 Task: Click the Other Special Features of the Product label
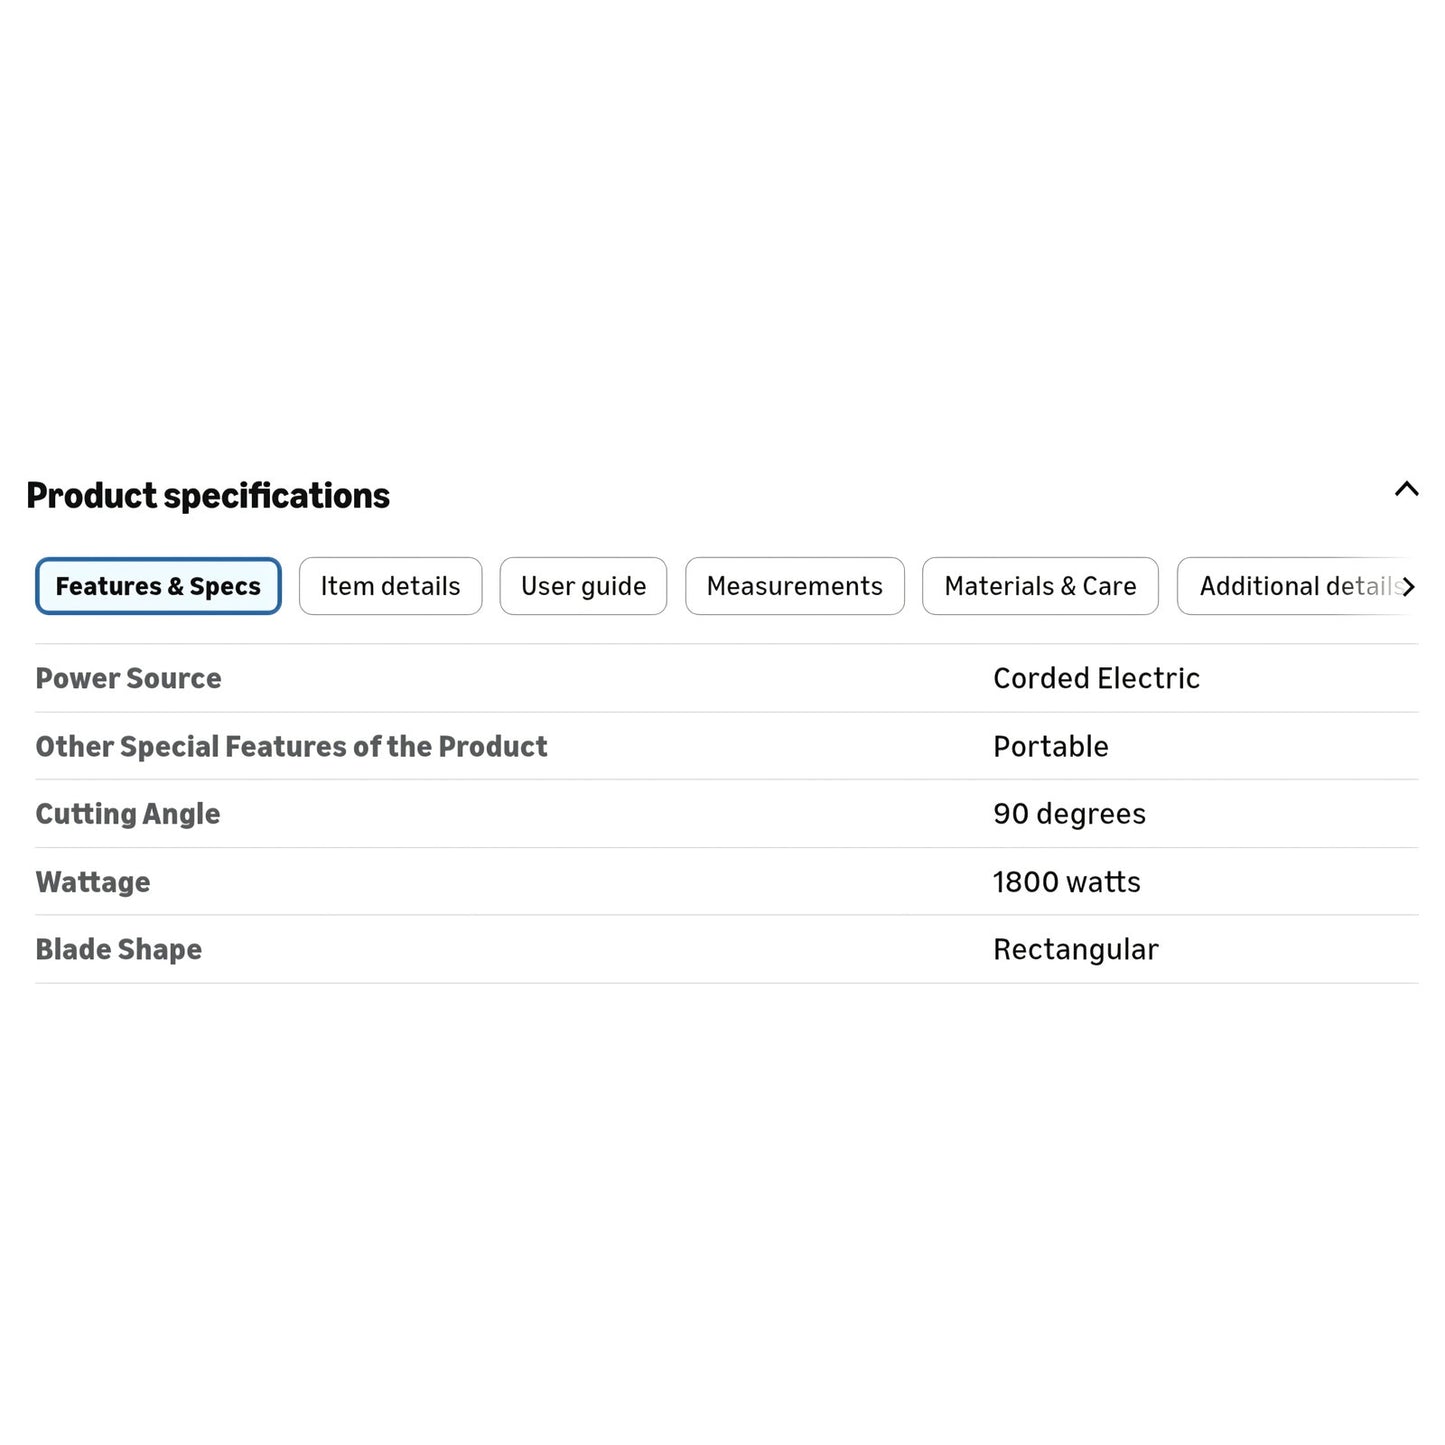(x=291, y=746)
